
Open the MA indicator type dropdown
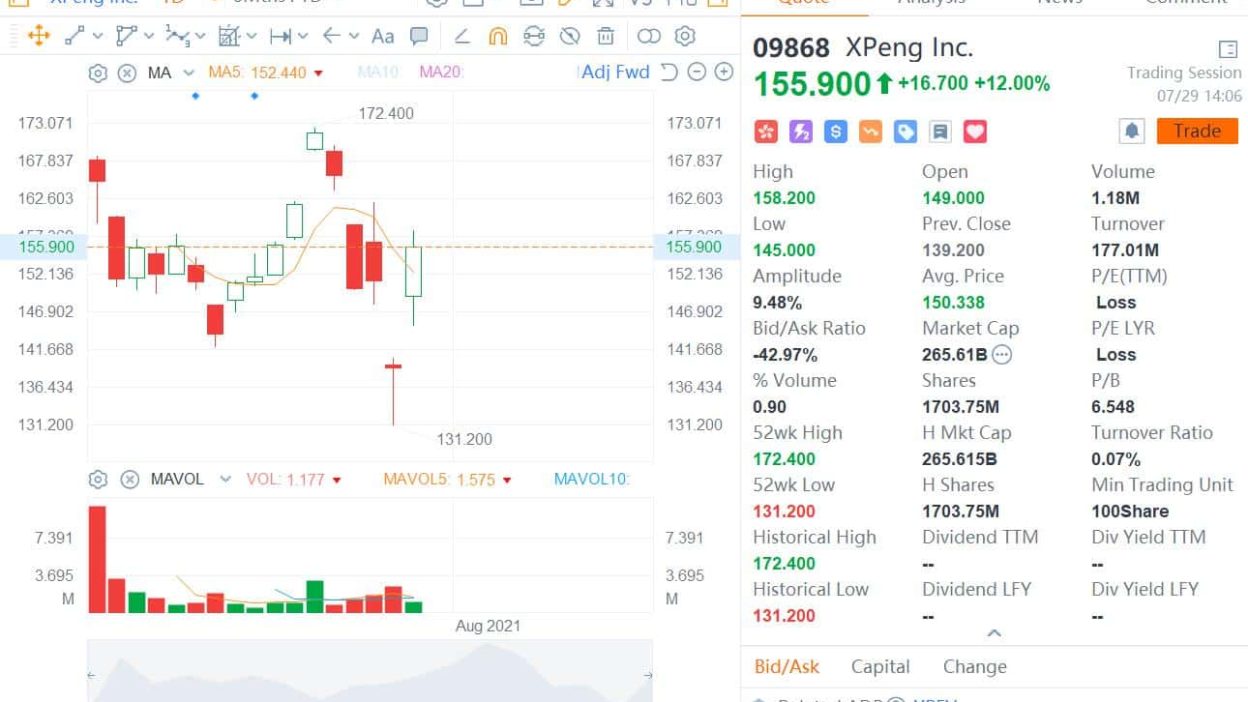188,72
